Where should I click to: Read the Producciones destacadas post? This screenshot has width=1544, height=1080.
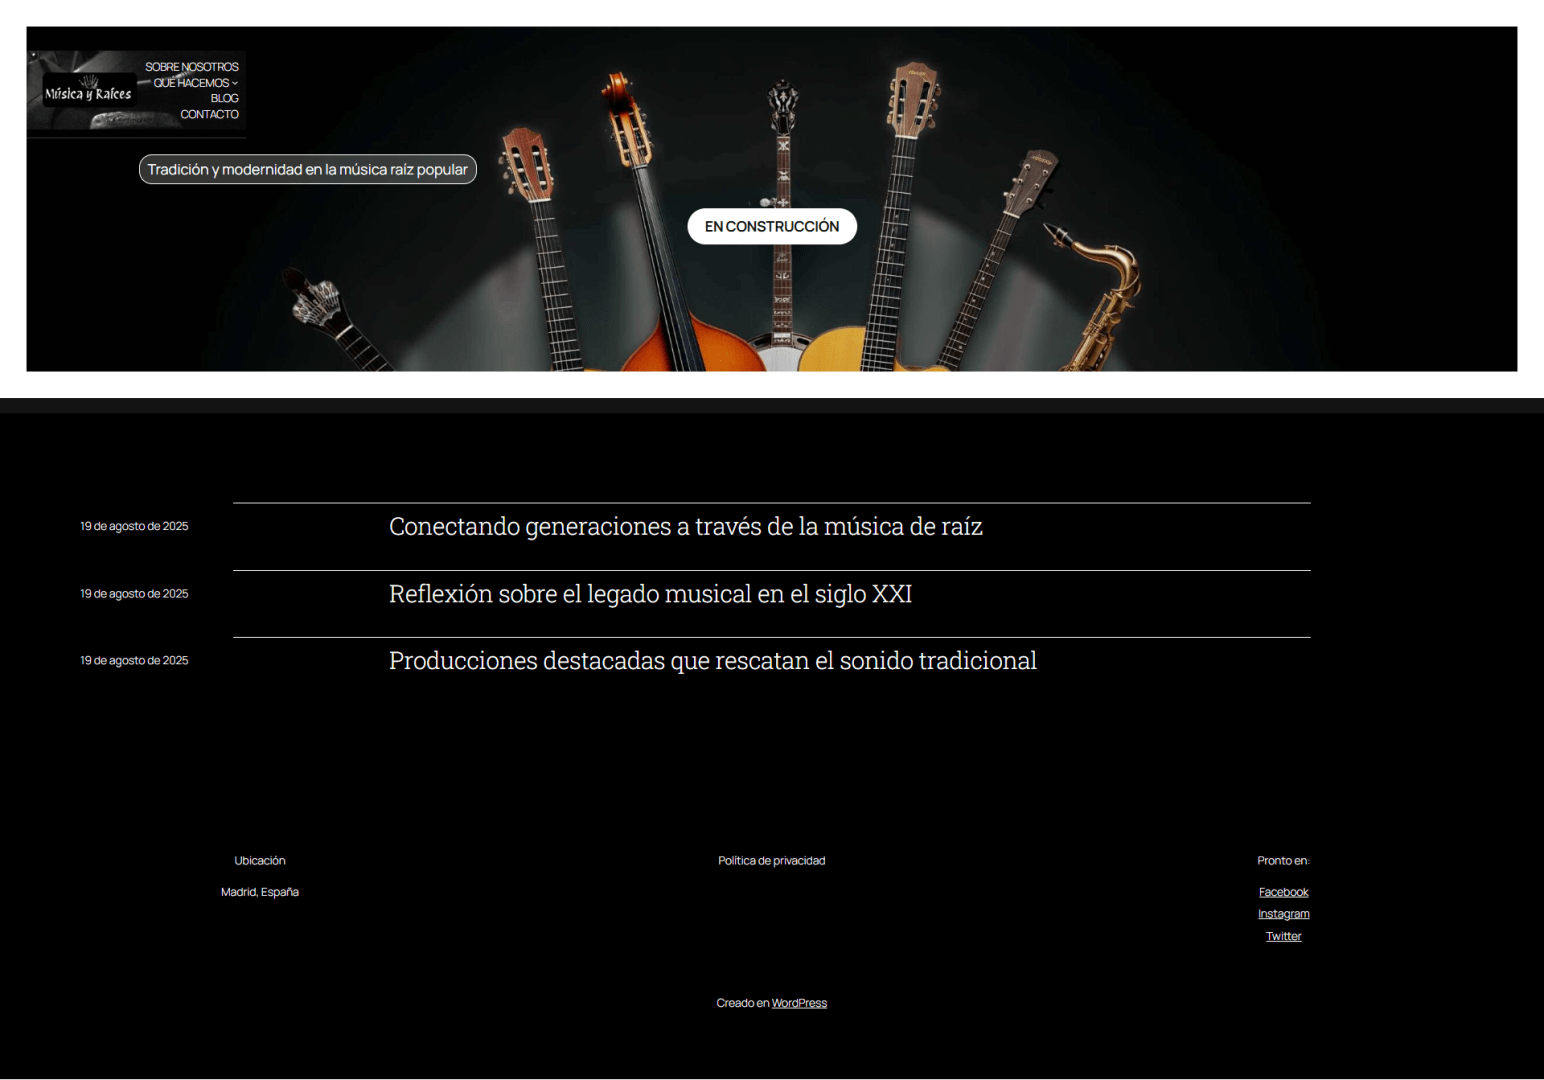712,661
